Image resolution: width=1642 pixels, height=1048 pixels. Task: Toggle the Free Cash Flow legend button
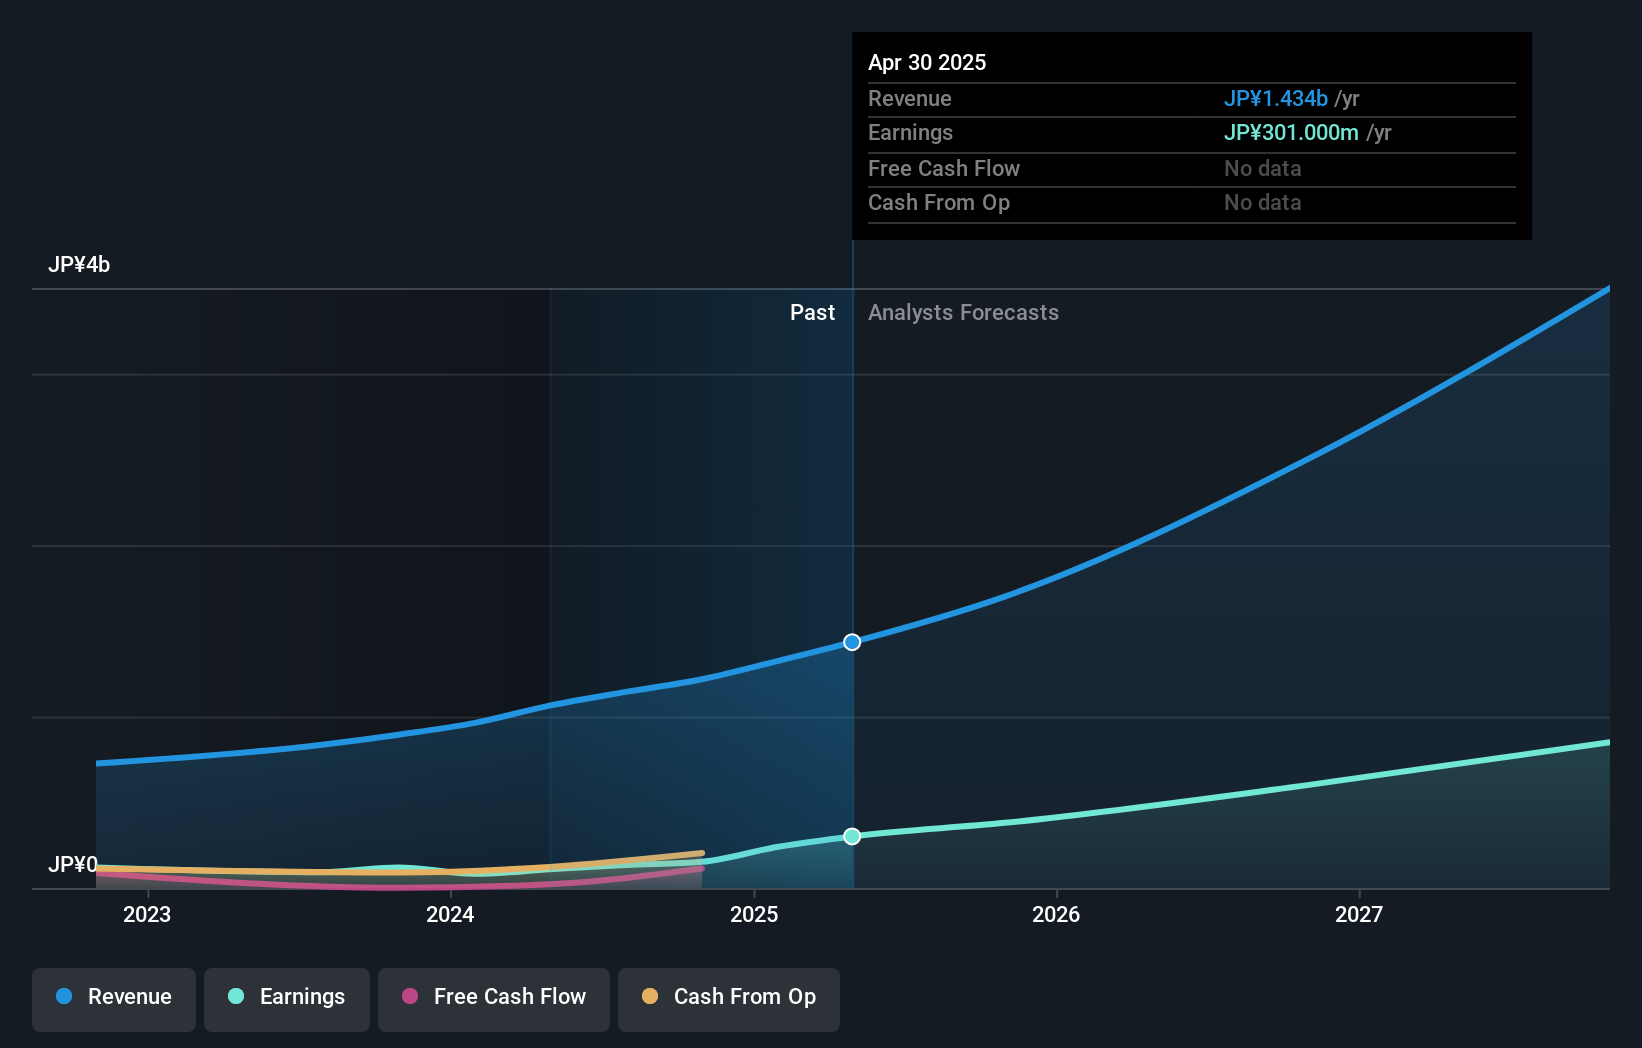pyautogui.click(x=494, y=998)
